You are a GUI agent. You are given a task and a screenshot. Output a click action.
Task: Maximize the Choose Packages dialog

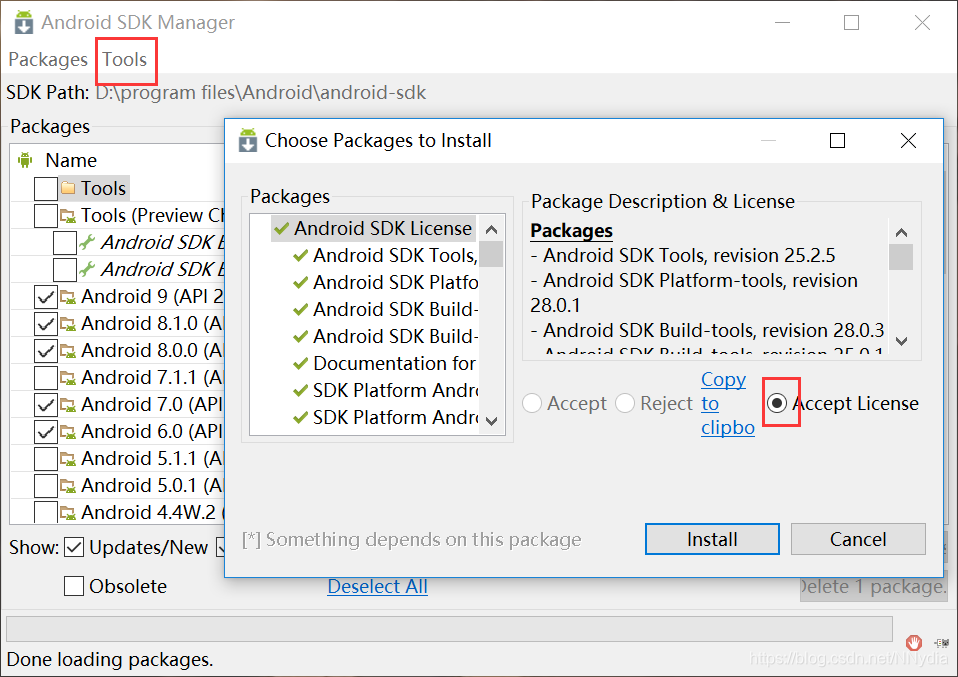click(838, 141)
